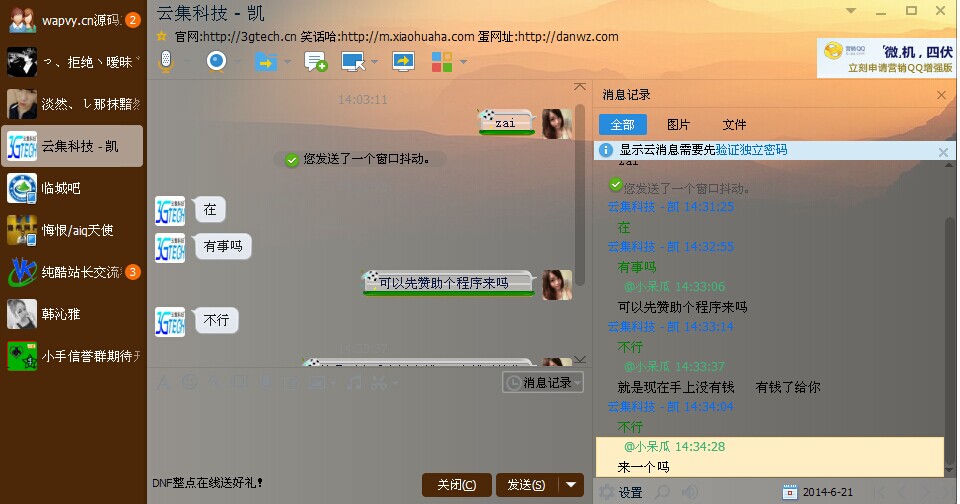
Task: Switch to the 图片 tab
Action: tap(678, 125)
